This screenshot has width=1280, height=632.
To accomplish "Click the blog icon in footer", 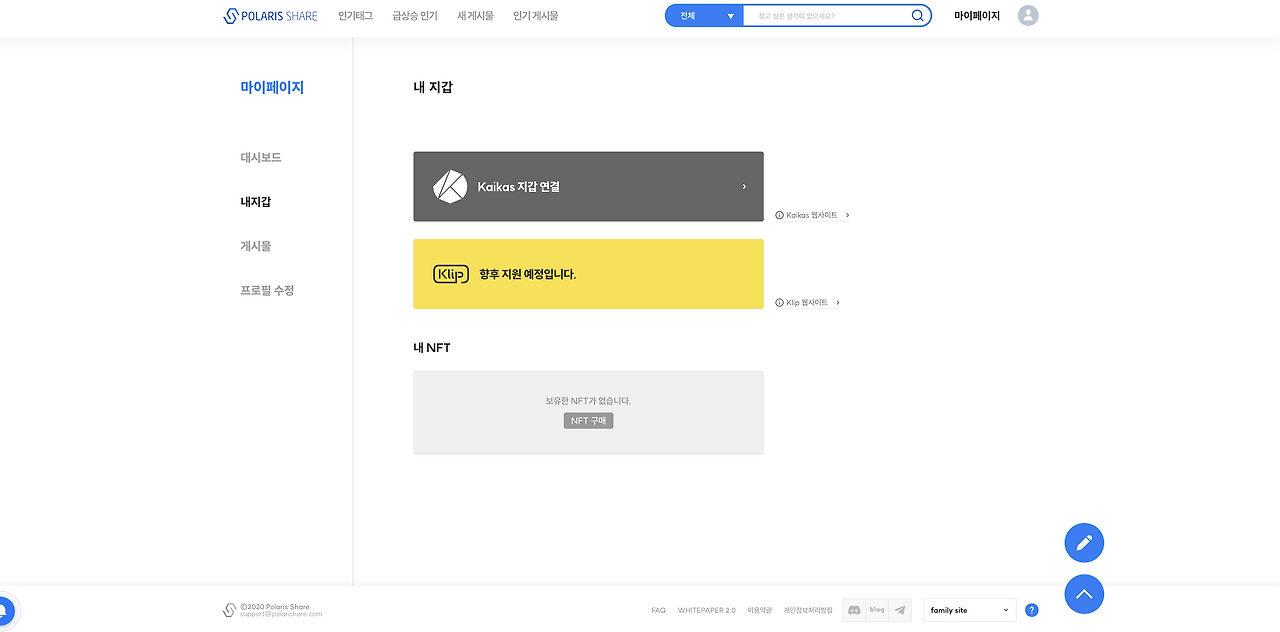I will [x=877, y=610].
